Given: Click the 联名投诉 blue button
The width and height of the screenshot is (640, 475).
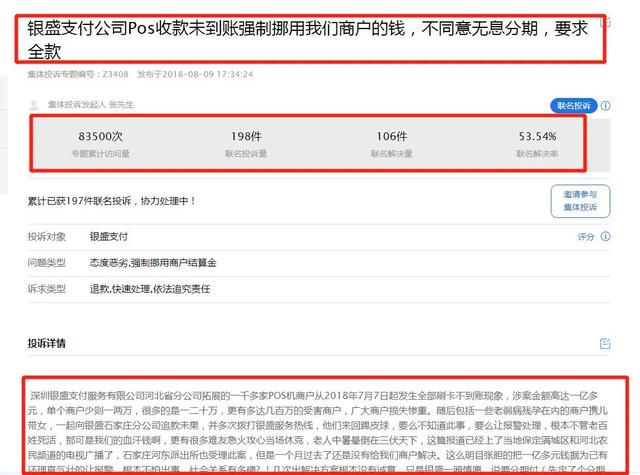Looking at the screenshot, I should 573,106.
